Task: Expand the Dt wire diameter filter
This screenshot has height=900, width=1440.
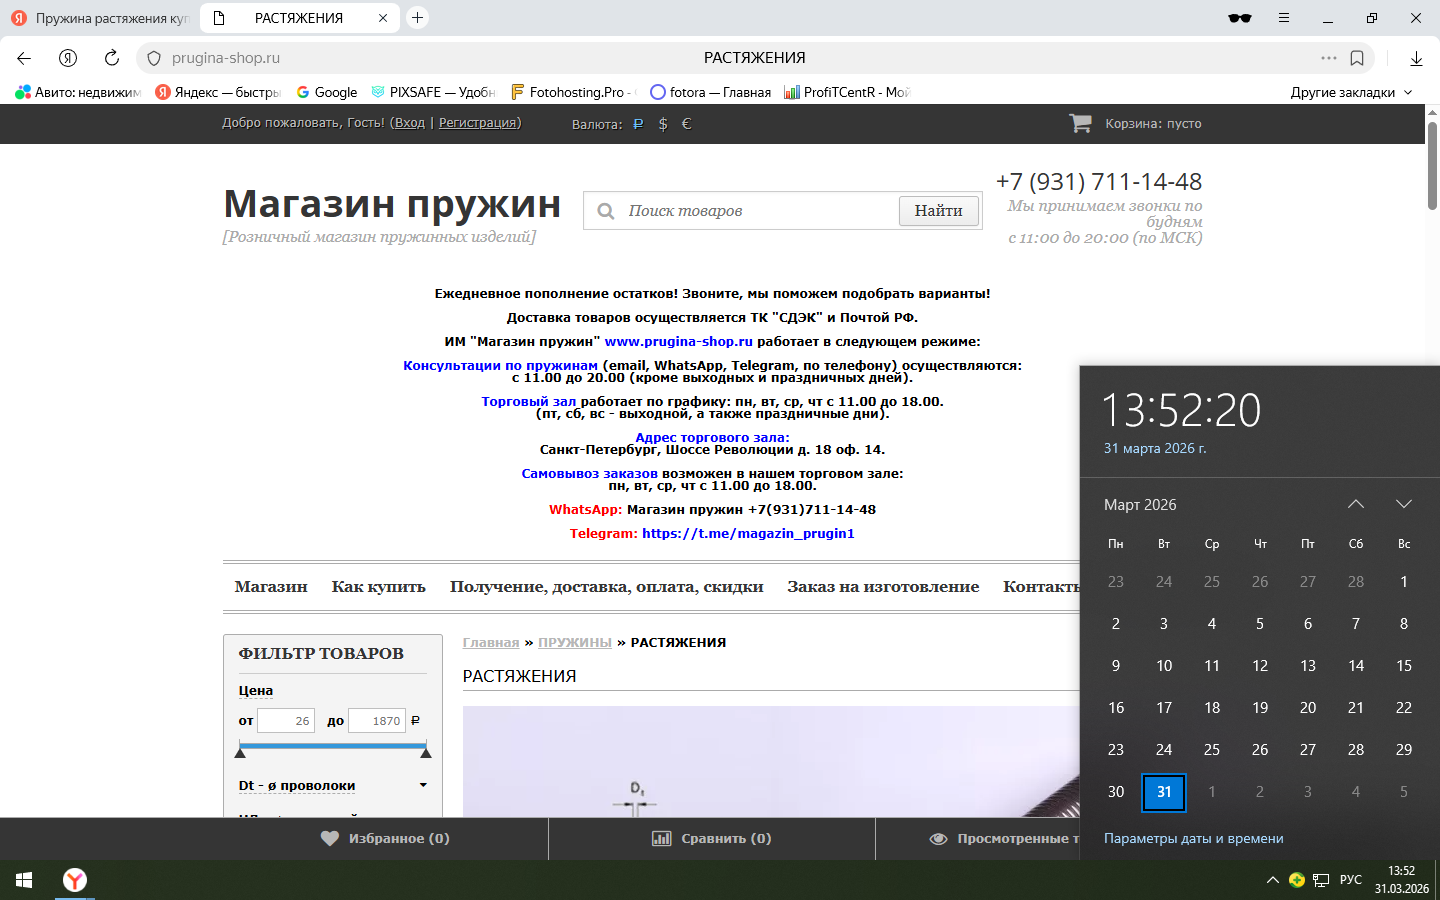Action: [x=423, y=785]
